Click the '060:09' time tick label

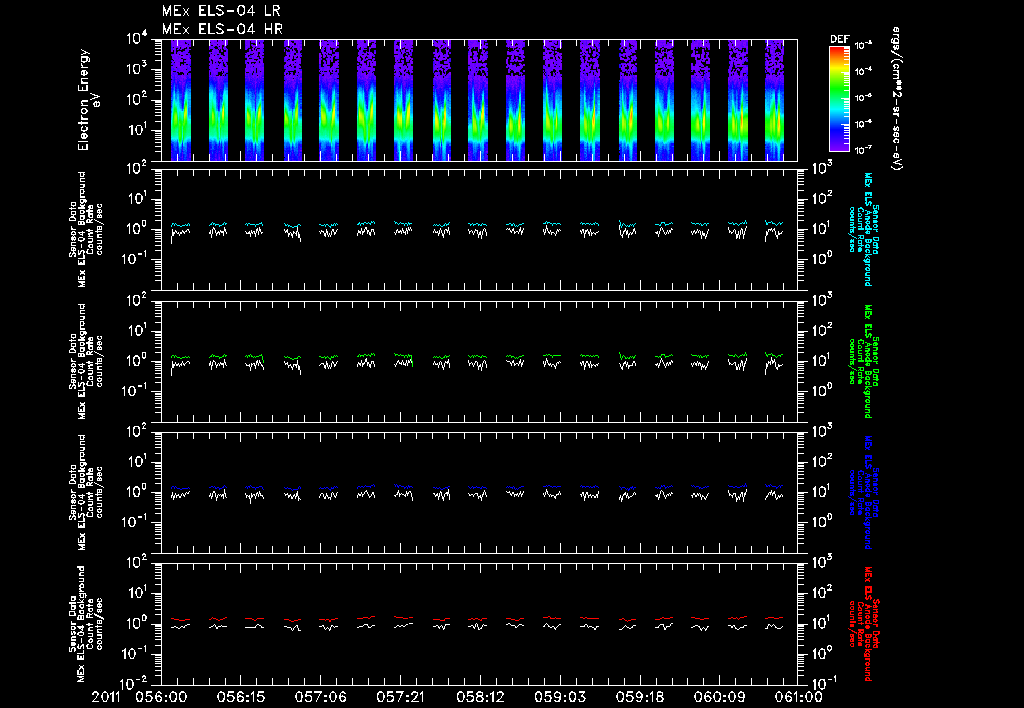click(x=718, y=697)
